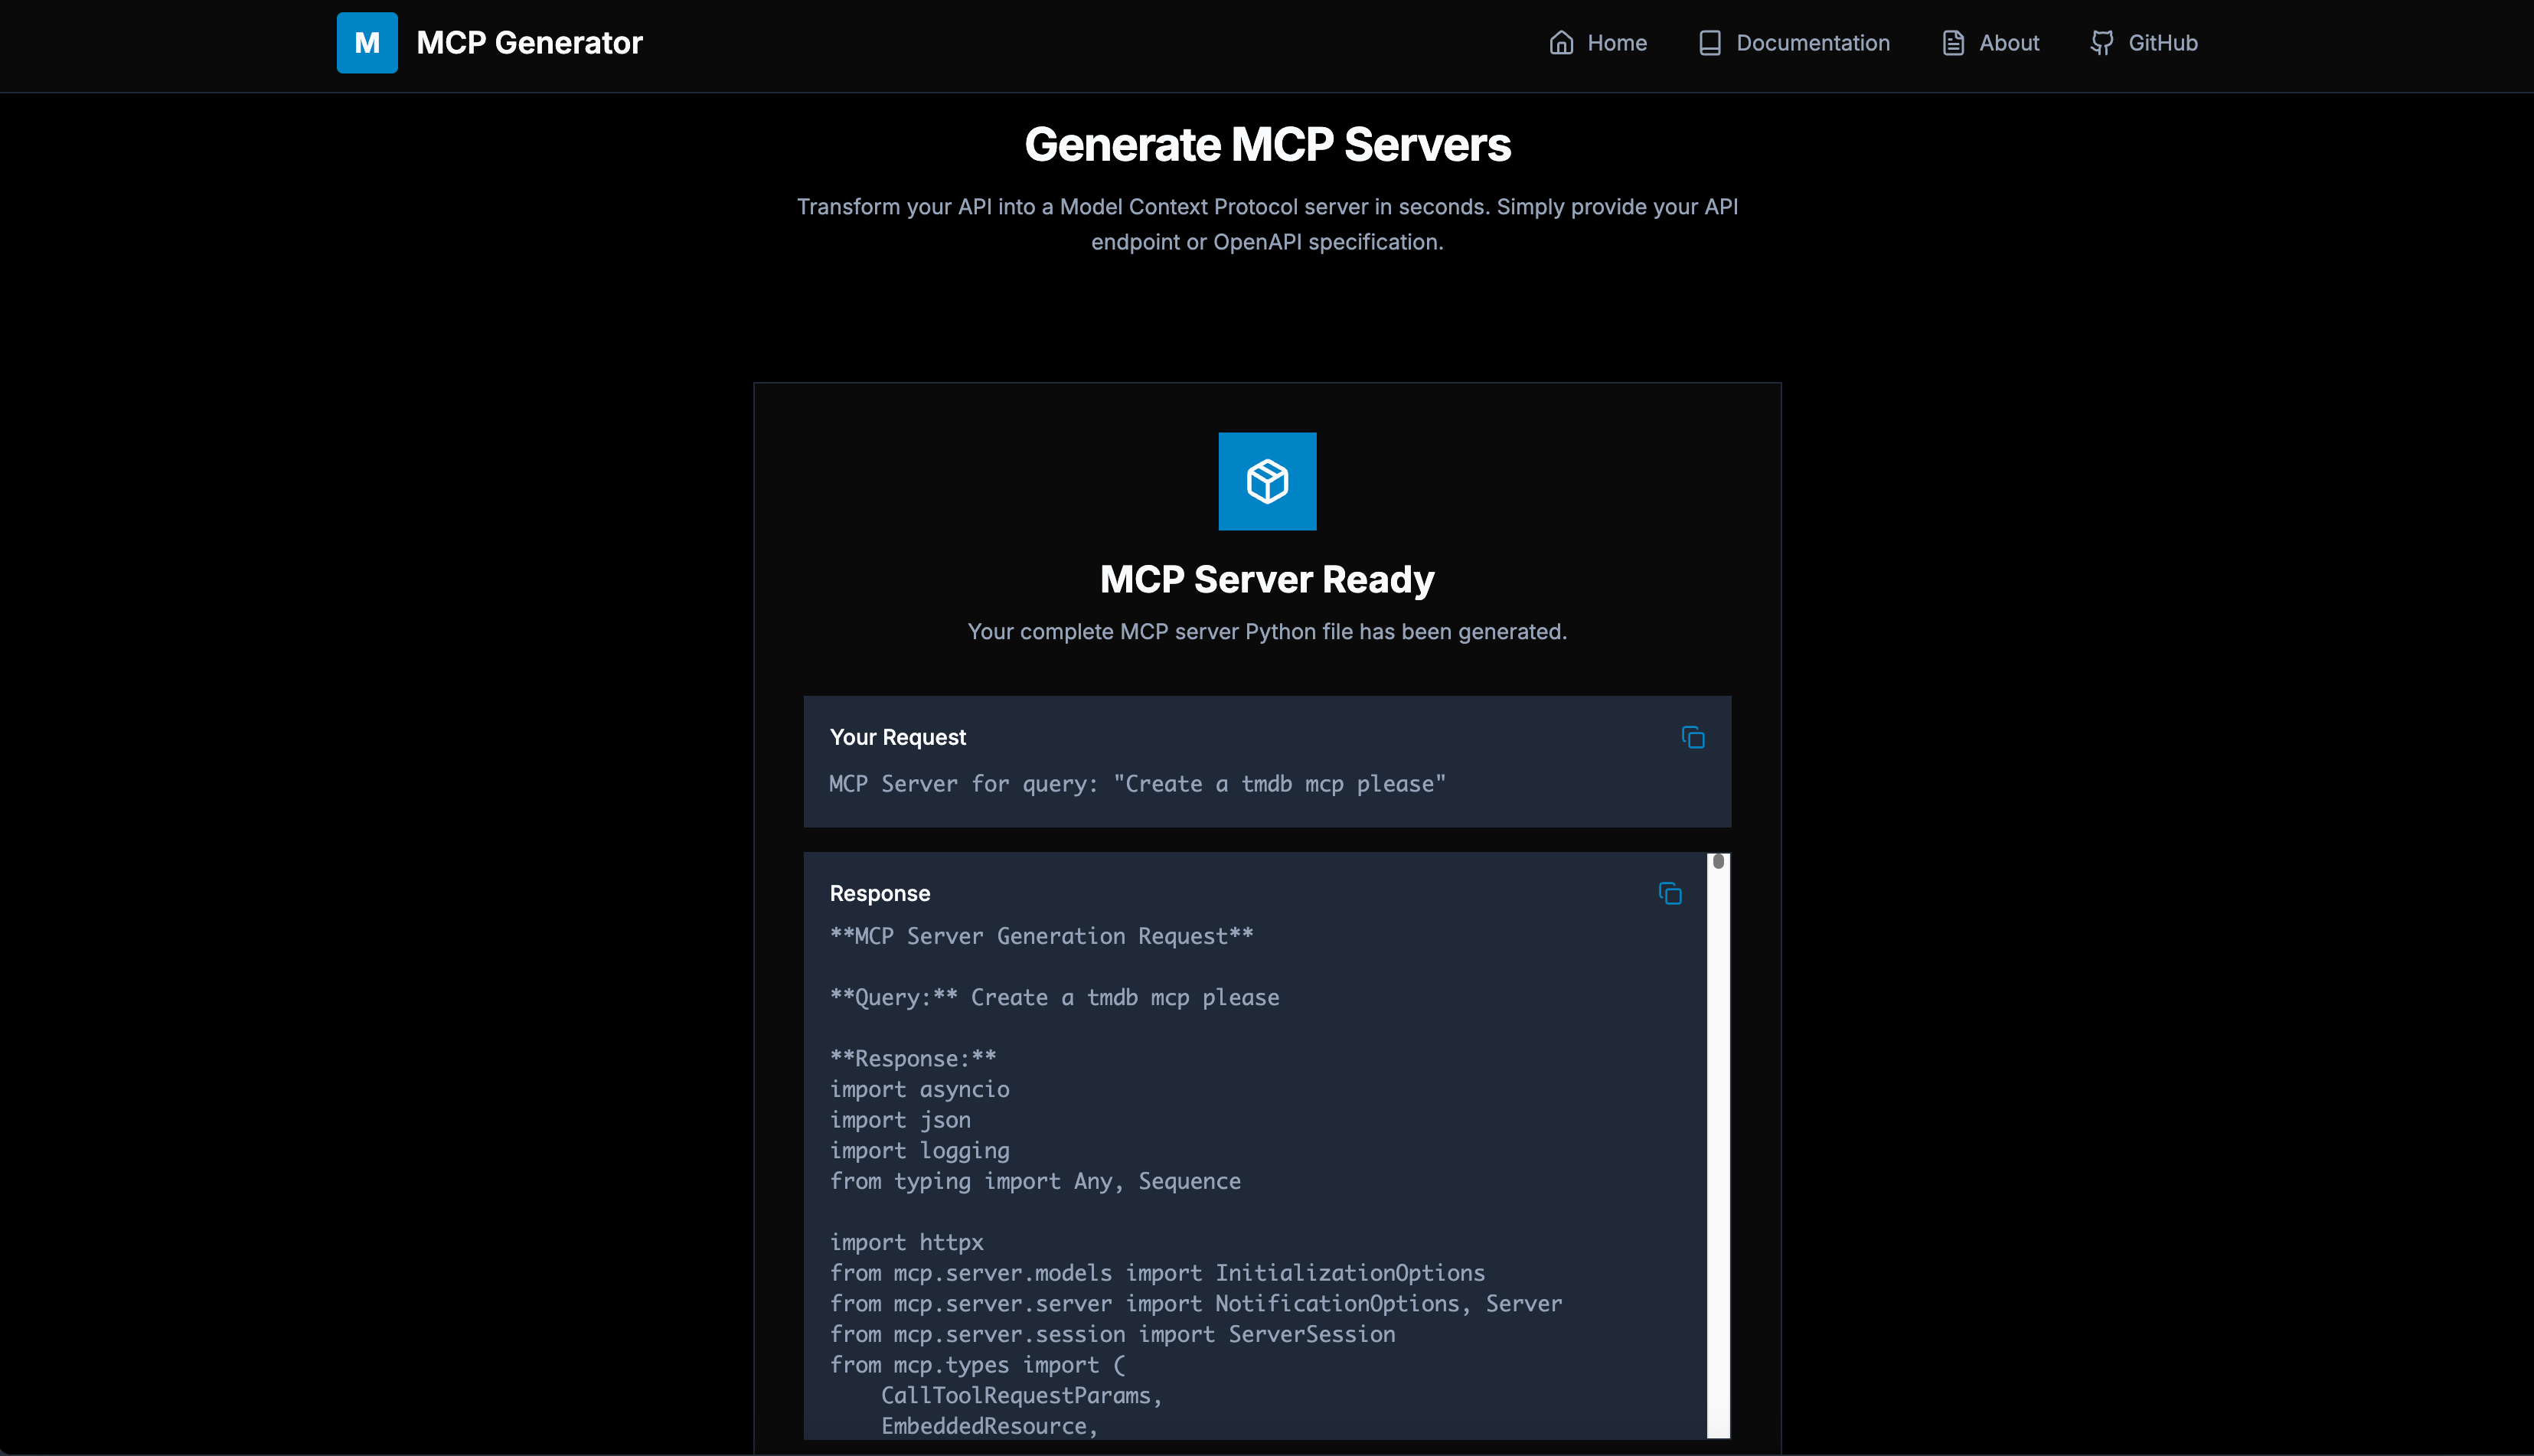Click the Generate MCP Servers heading
The height and width of the screenshot is (1456, 2534).
point(1266,144)
